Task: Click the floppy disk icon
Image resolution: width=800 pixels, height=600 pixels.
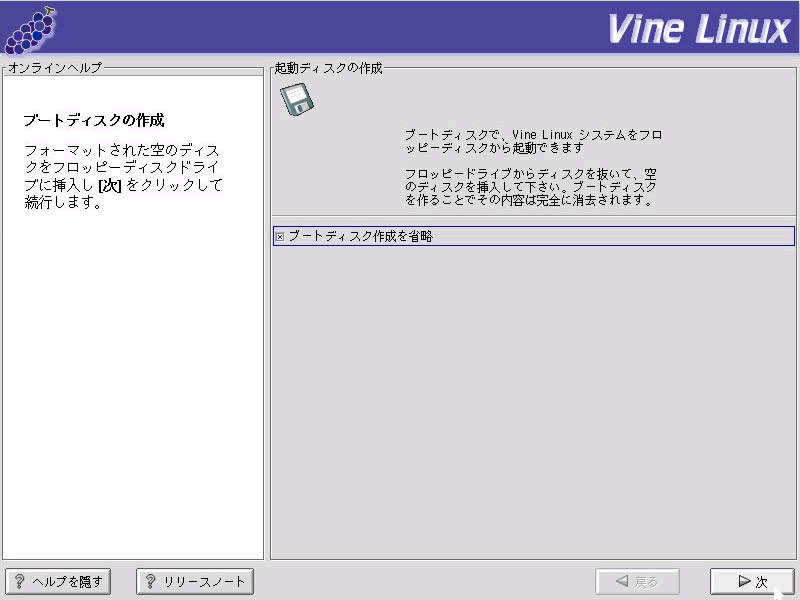Action: coord(297,99)
